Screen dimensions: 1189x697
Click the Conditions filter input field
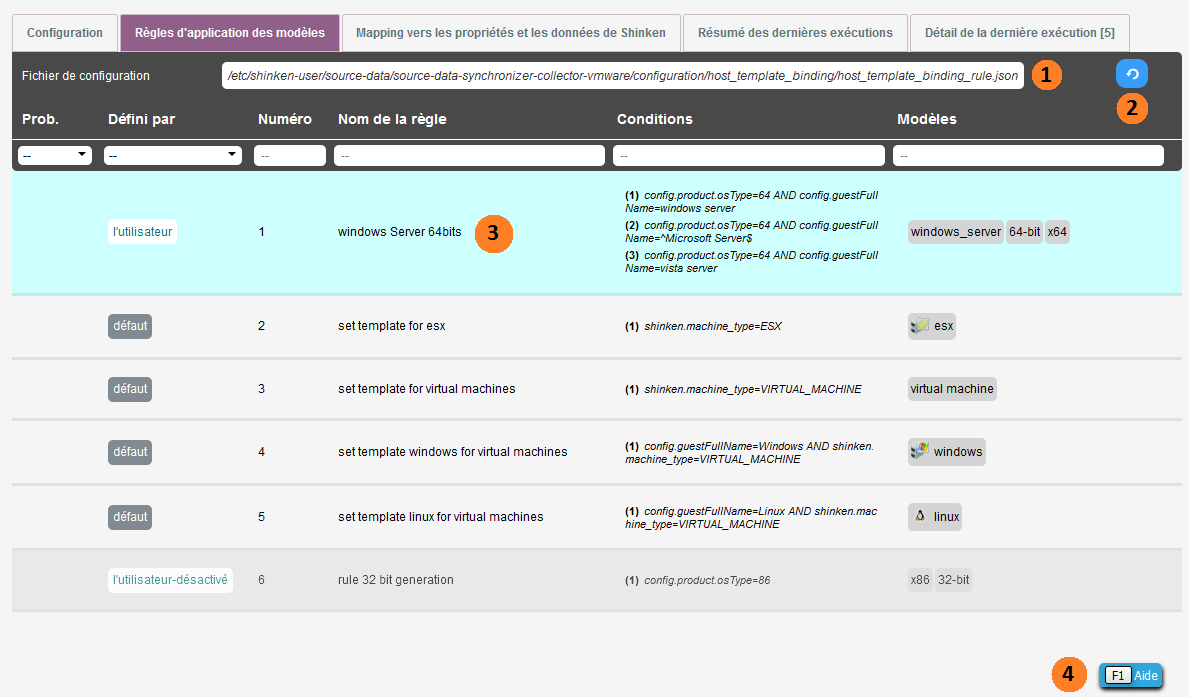coord(748,156)
